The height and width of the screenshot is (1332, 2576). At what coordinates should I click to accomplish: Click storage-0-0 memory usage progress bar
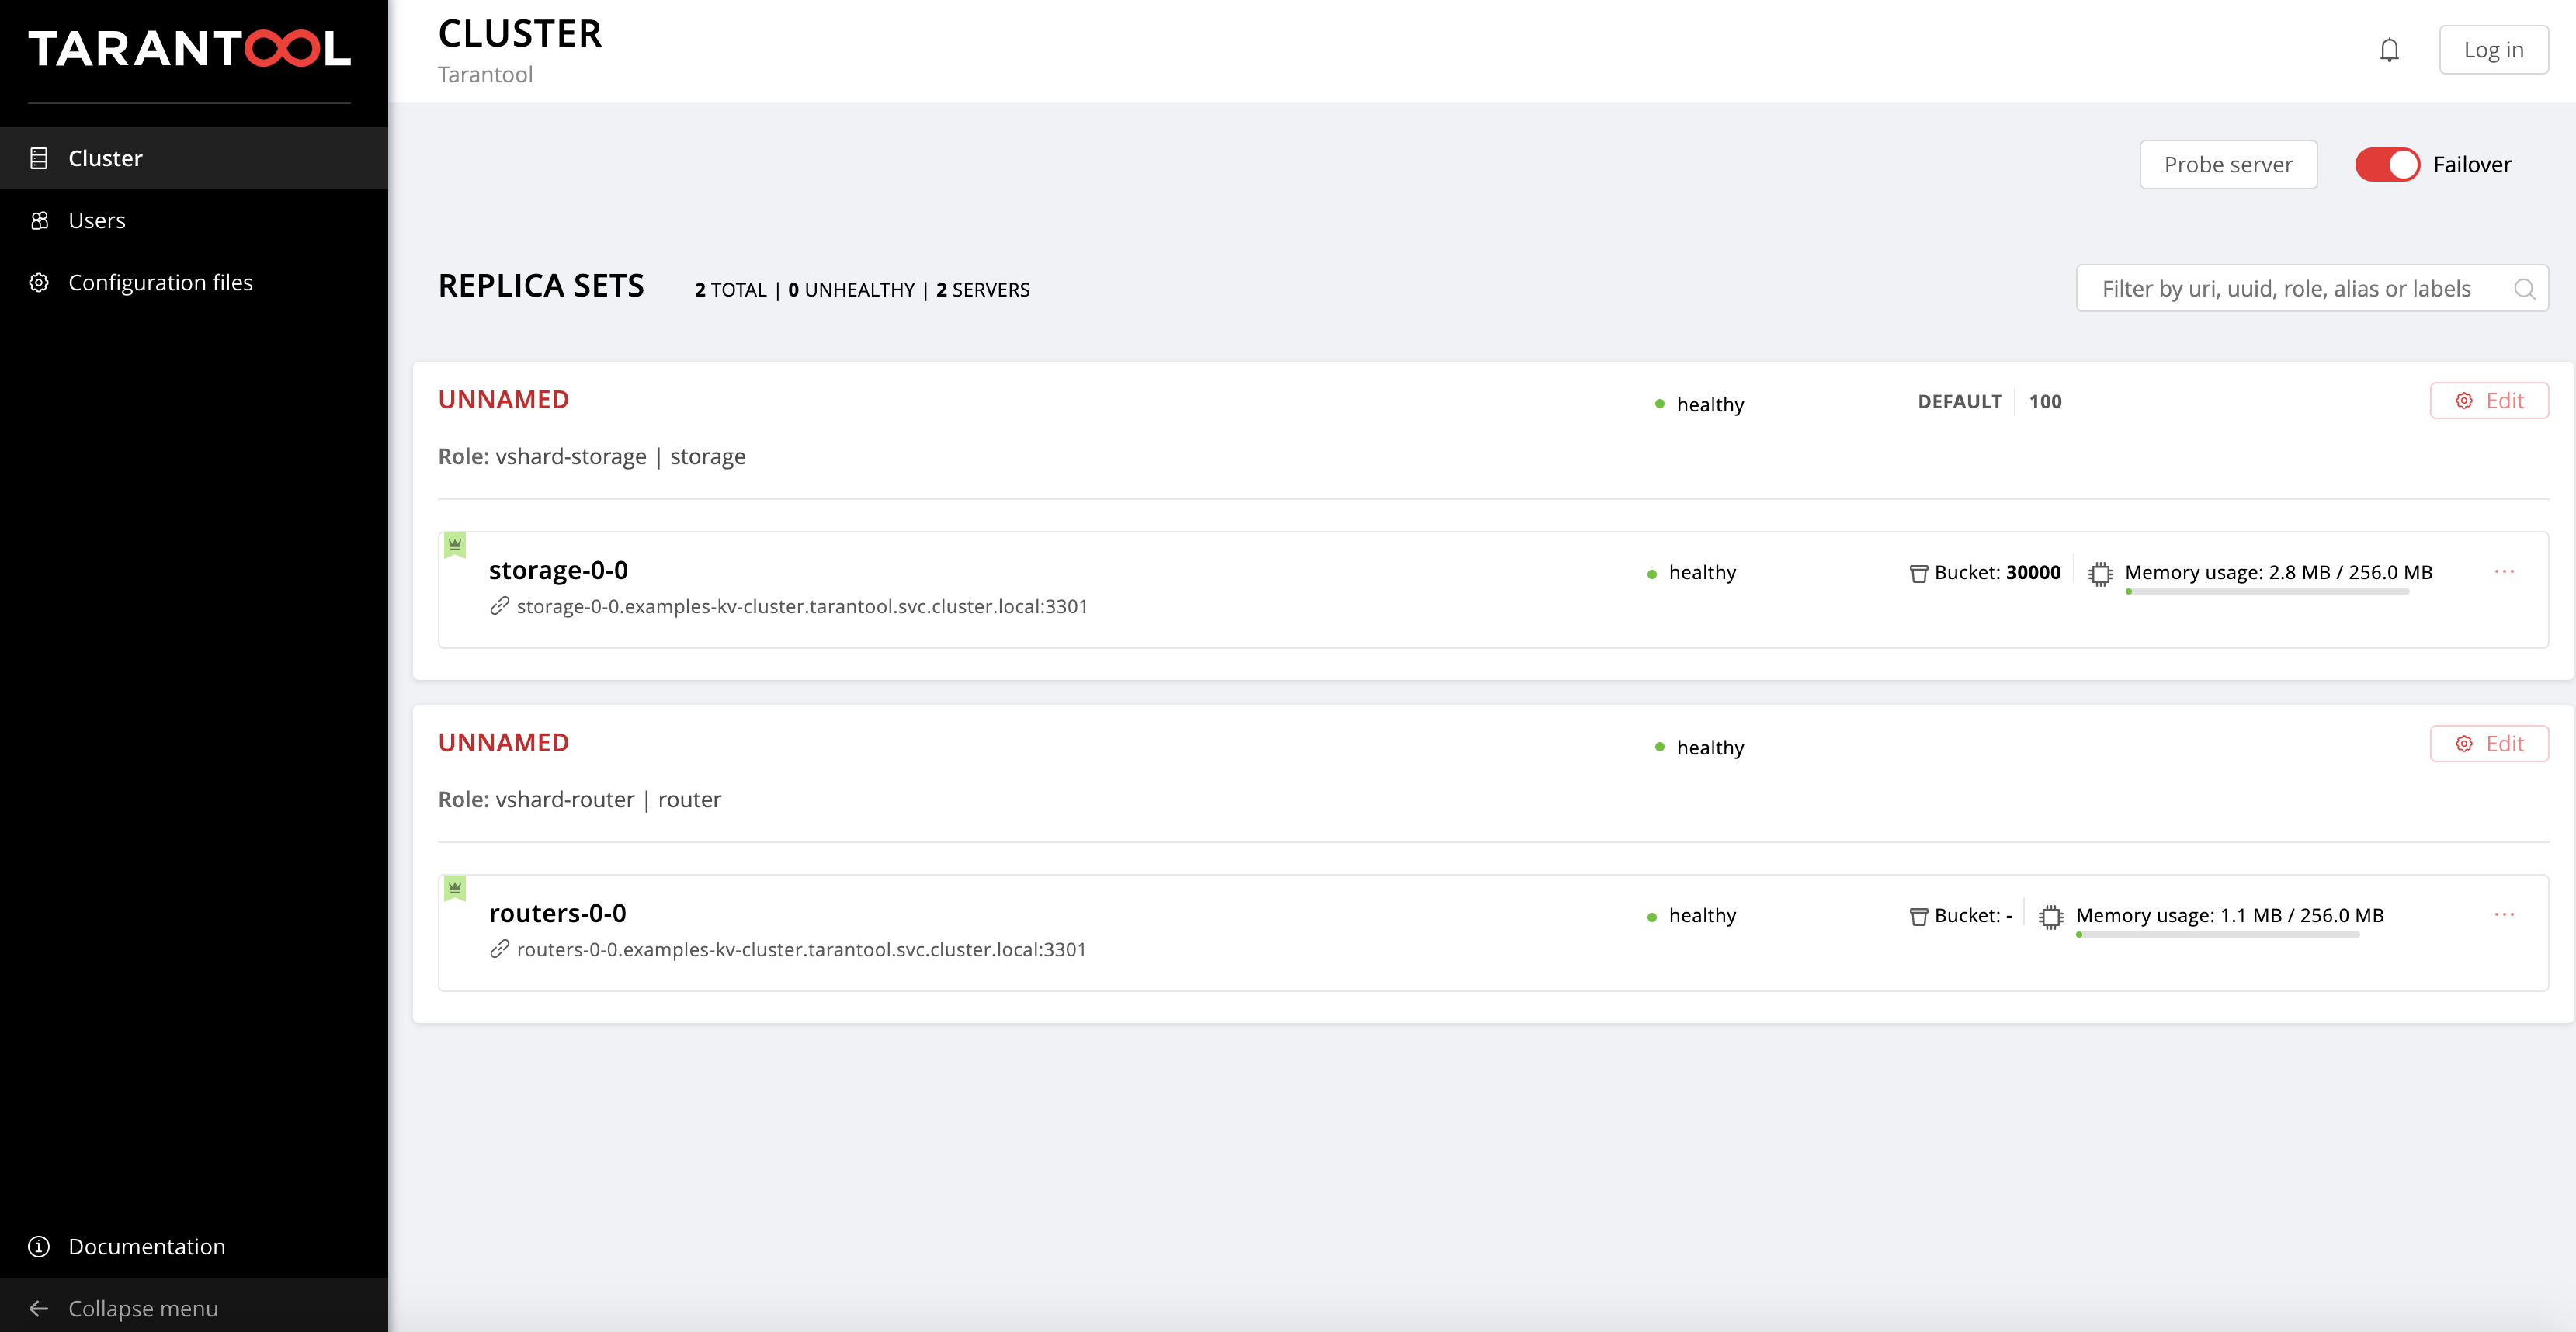[2266, 592]
